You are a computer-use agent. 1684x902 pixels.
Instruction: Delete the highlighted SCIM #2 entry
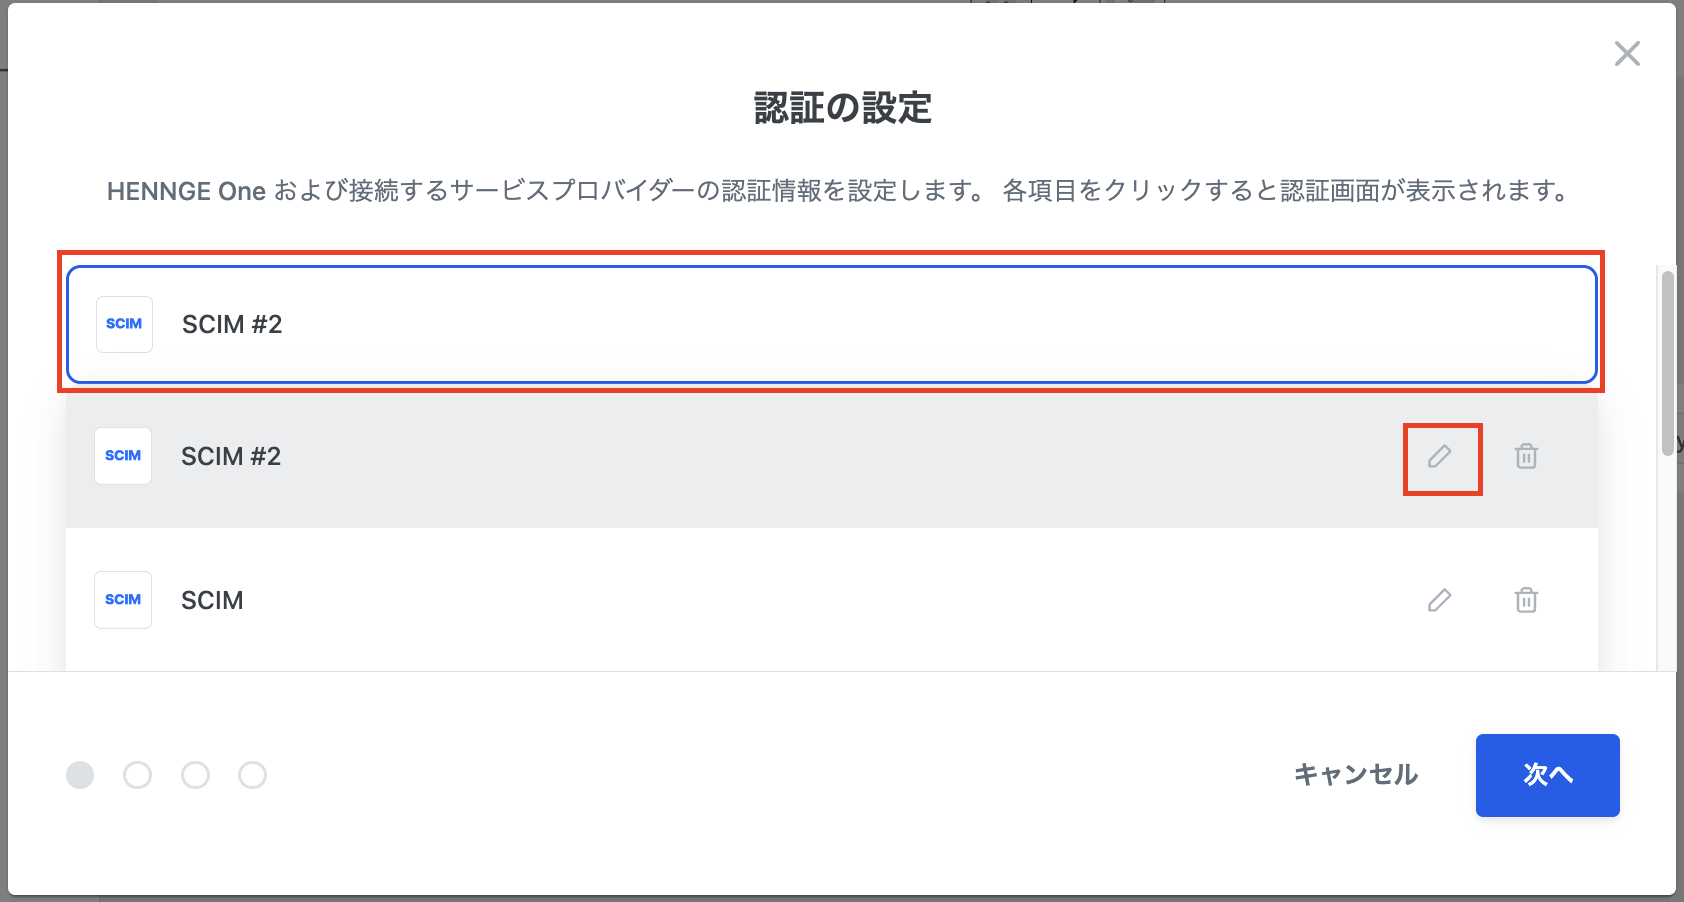point(1526,457)
